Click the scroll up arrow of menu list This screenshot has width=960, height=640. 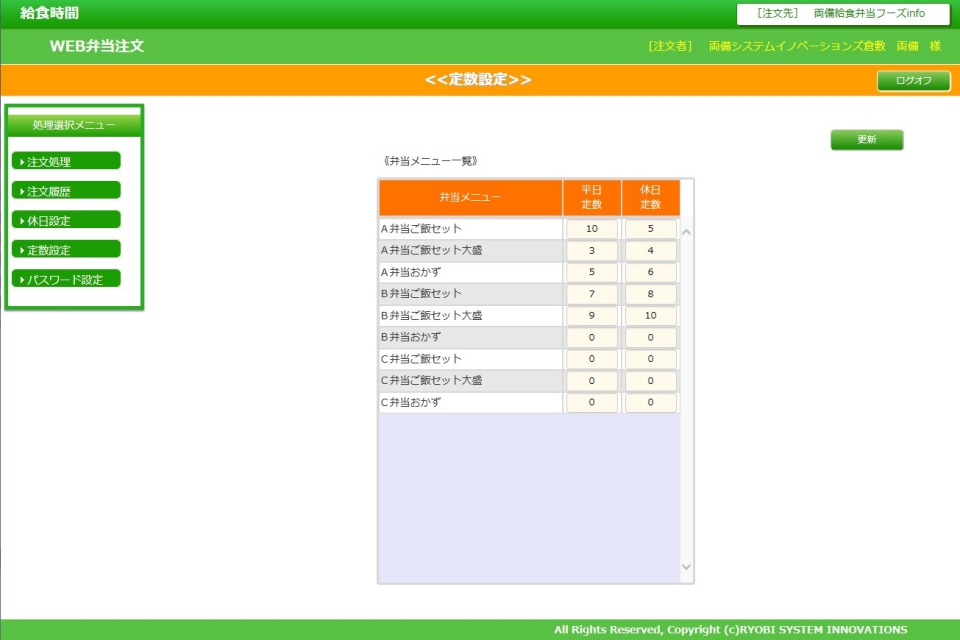tap(686, 232)
